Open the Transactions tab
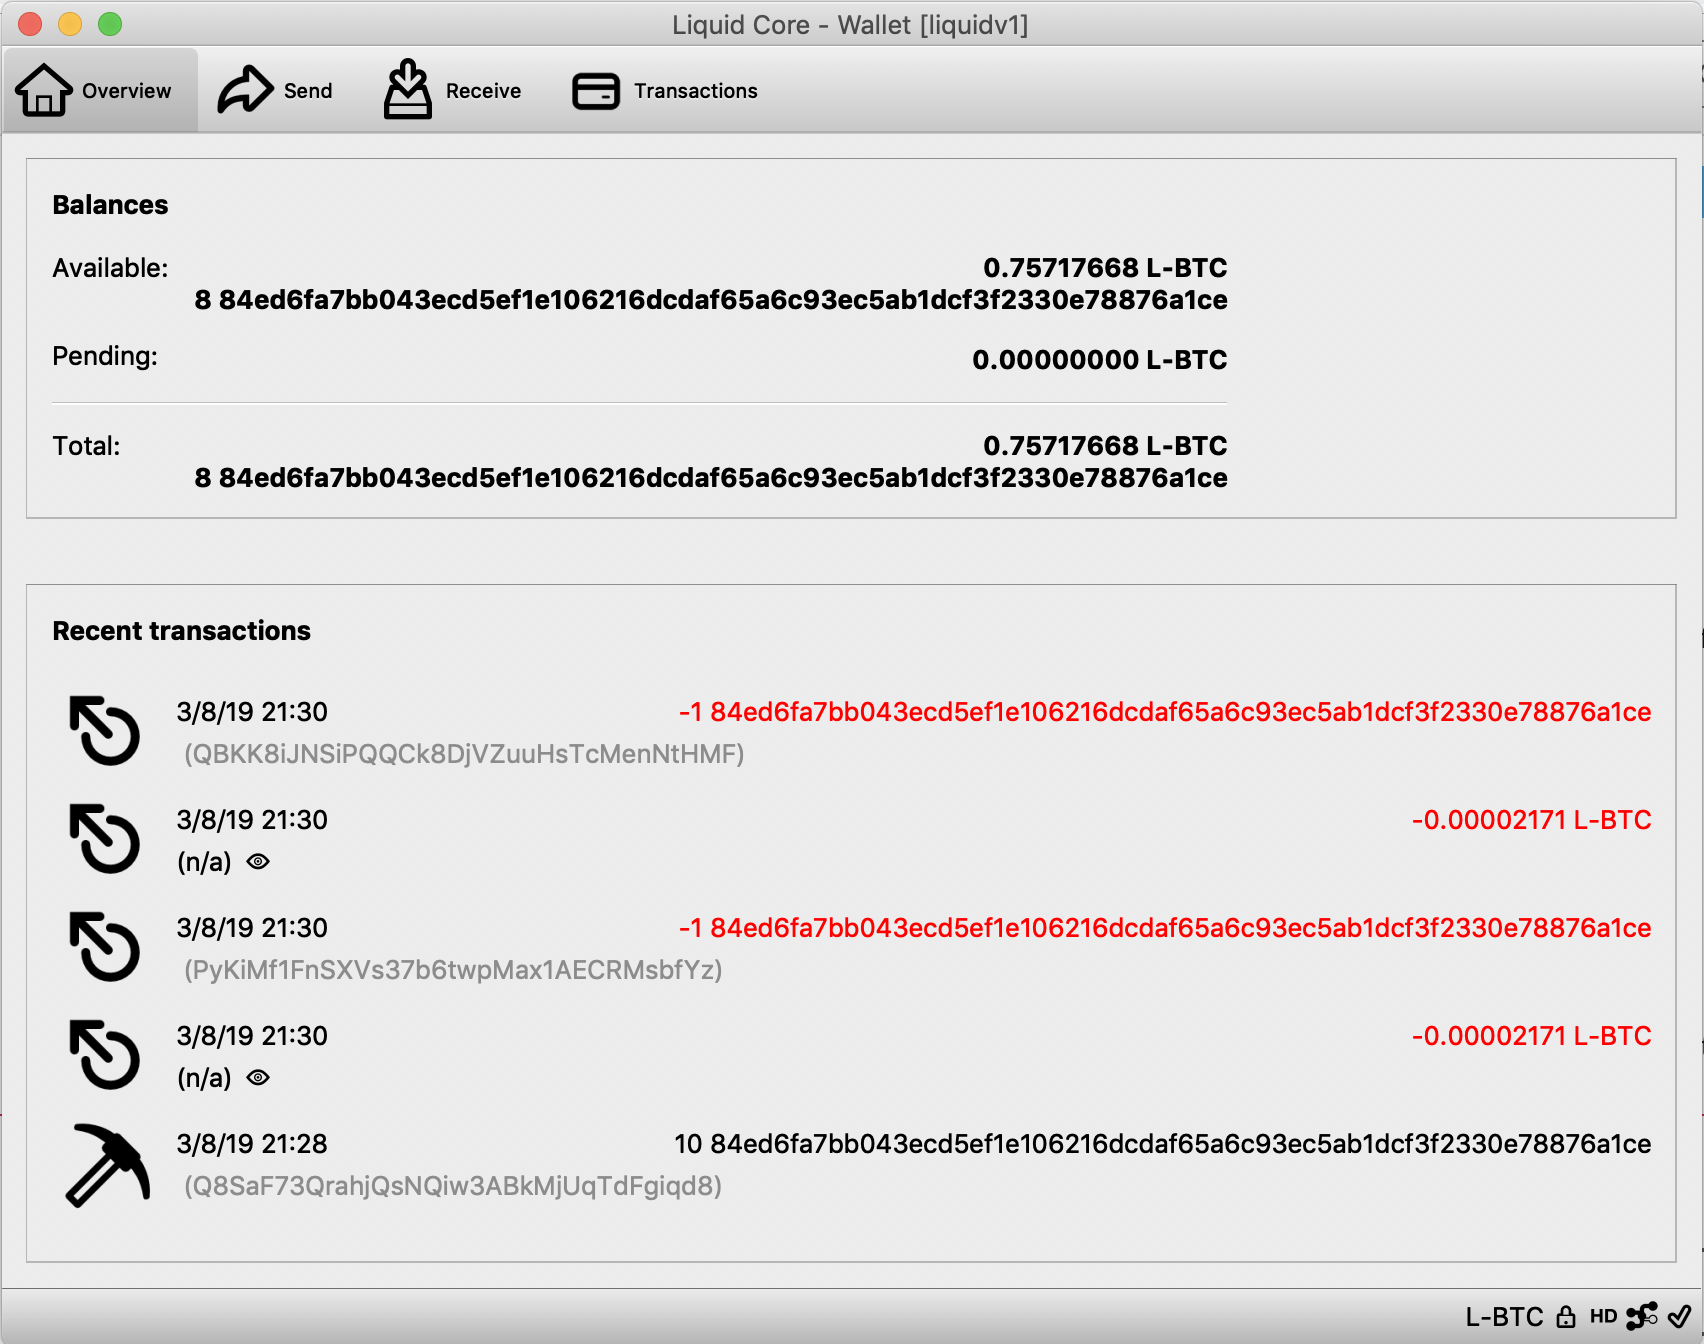 coord(665,90)
